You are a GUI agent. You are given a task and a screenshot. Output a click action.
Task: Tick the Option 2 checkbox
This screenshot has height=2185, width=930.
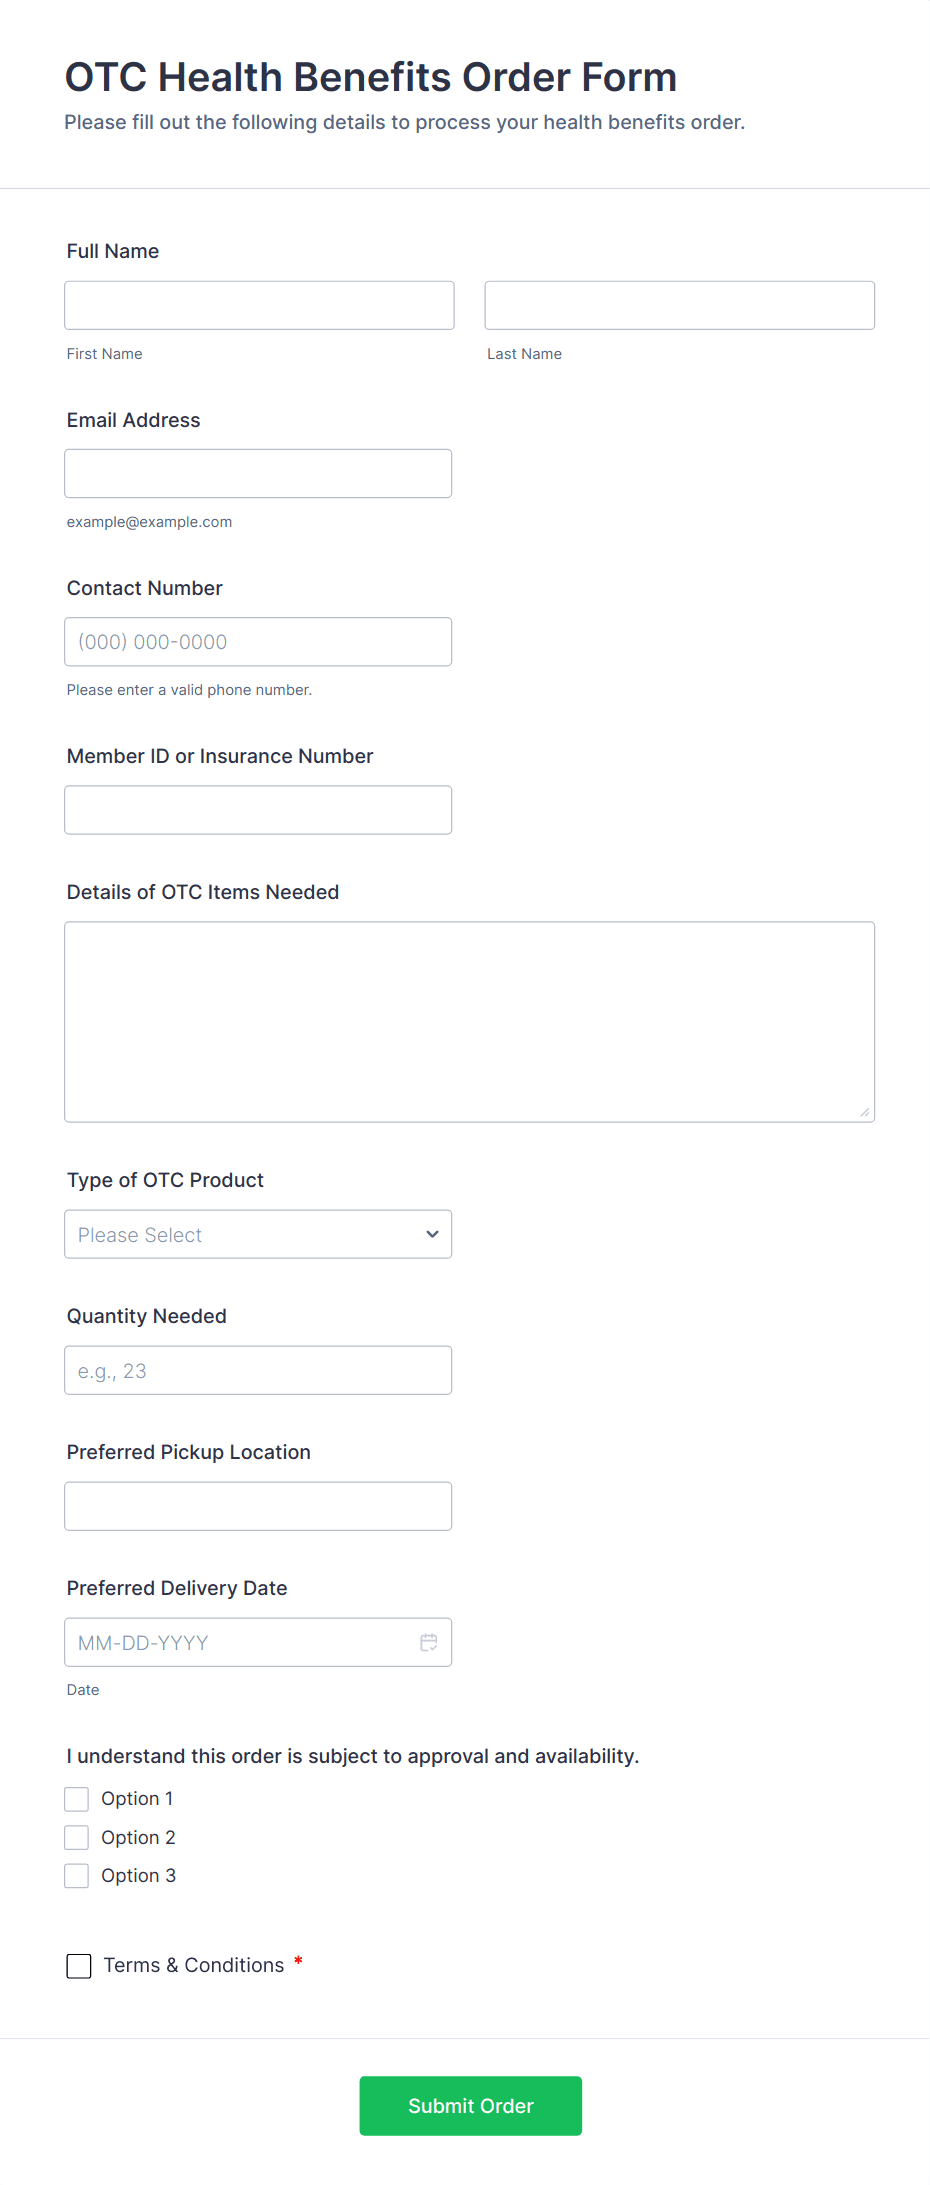[x=77, y=1837]
